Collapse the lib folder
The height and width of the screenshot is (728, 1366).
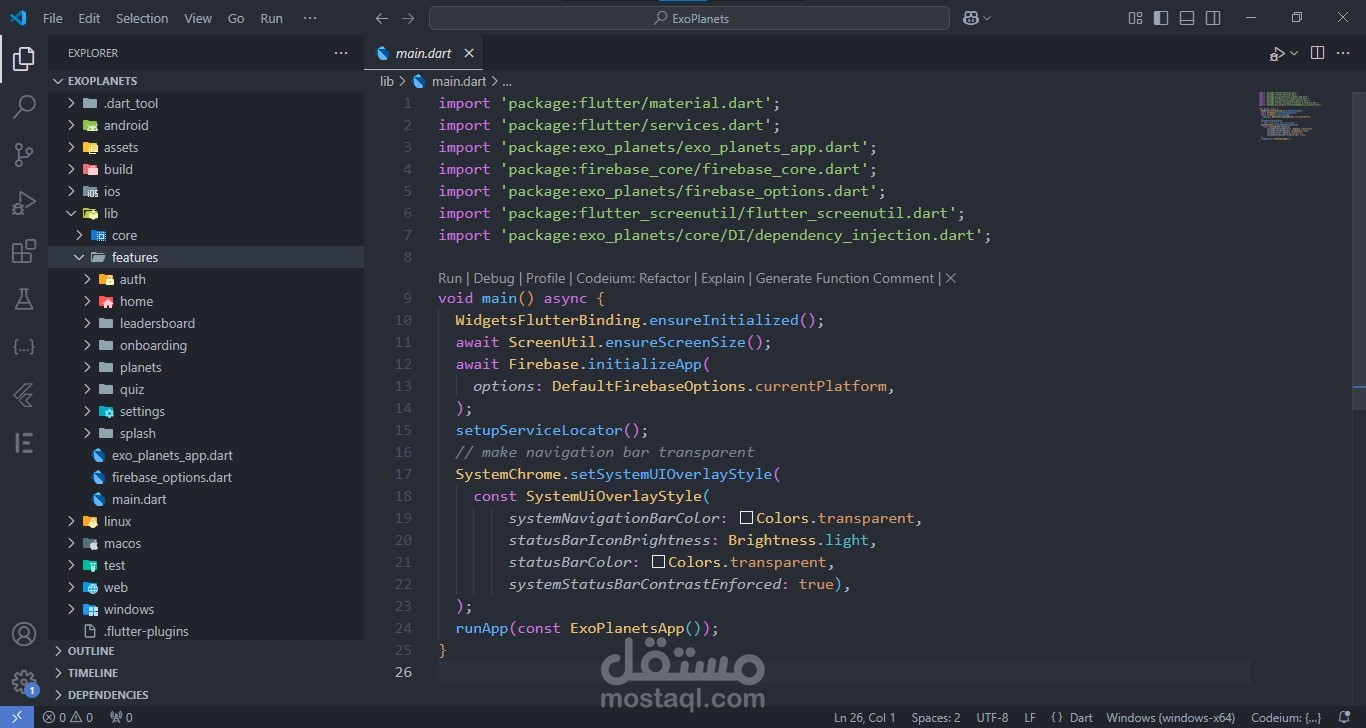[x=71, y=213]
